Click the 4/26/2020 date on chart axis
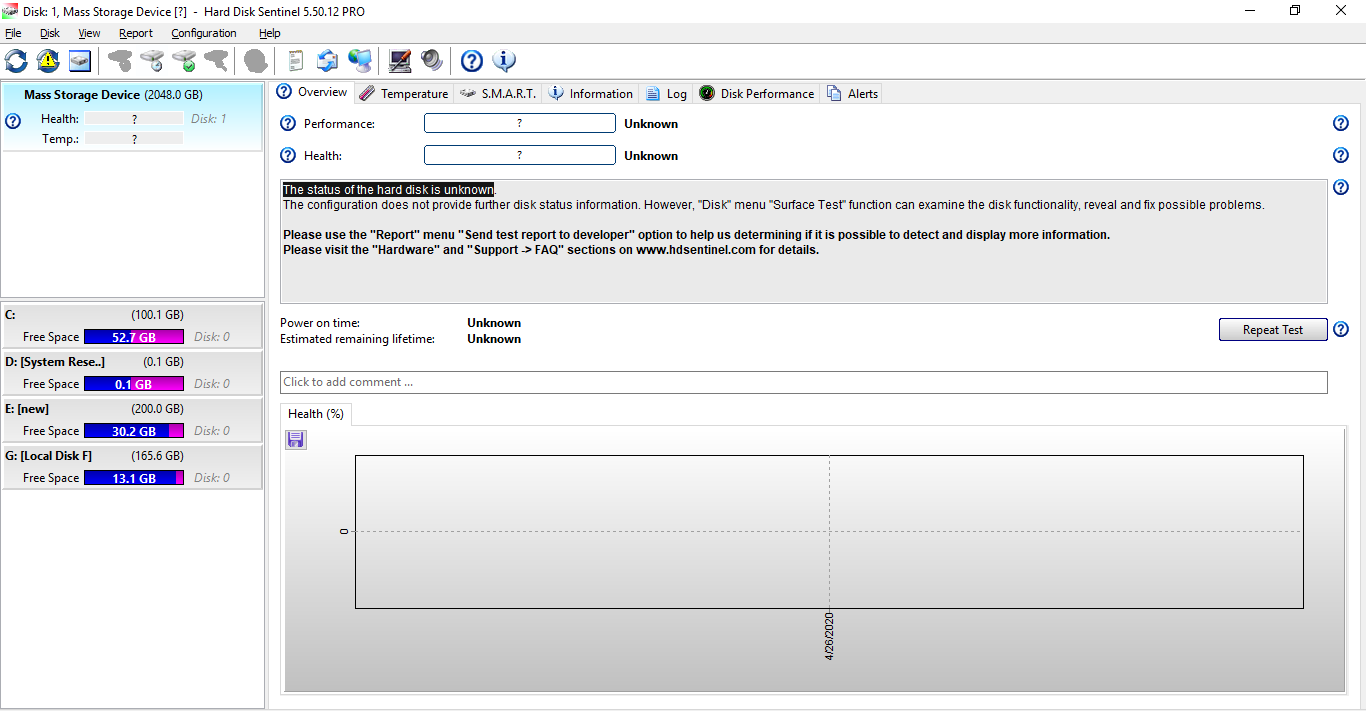Screen dimensions: 1366x711 tap(829, 636)
